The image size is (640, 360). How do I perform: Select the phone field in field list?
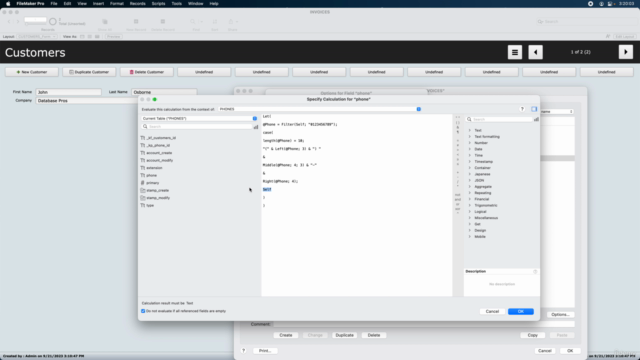(x=151, y=175)
